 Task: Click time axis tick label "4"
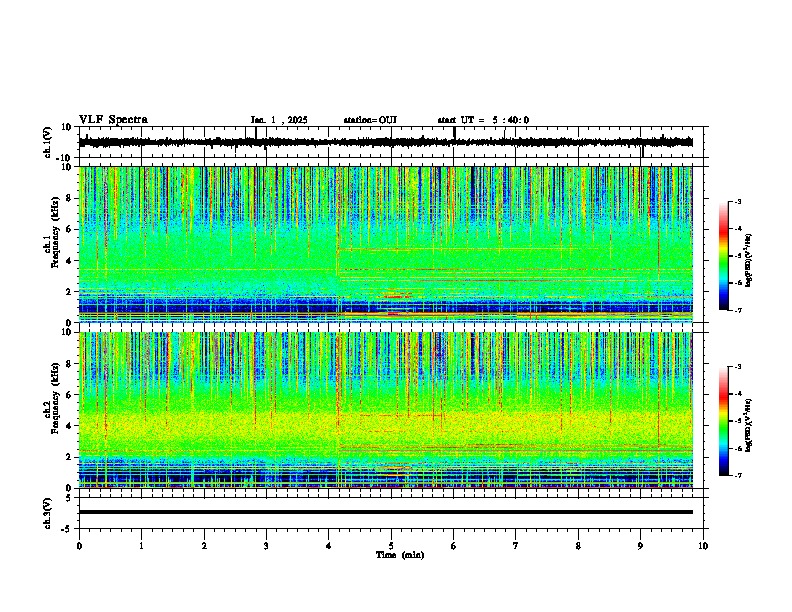pyautogui.click(x=329, y=546)
